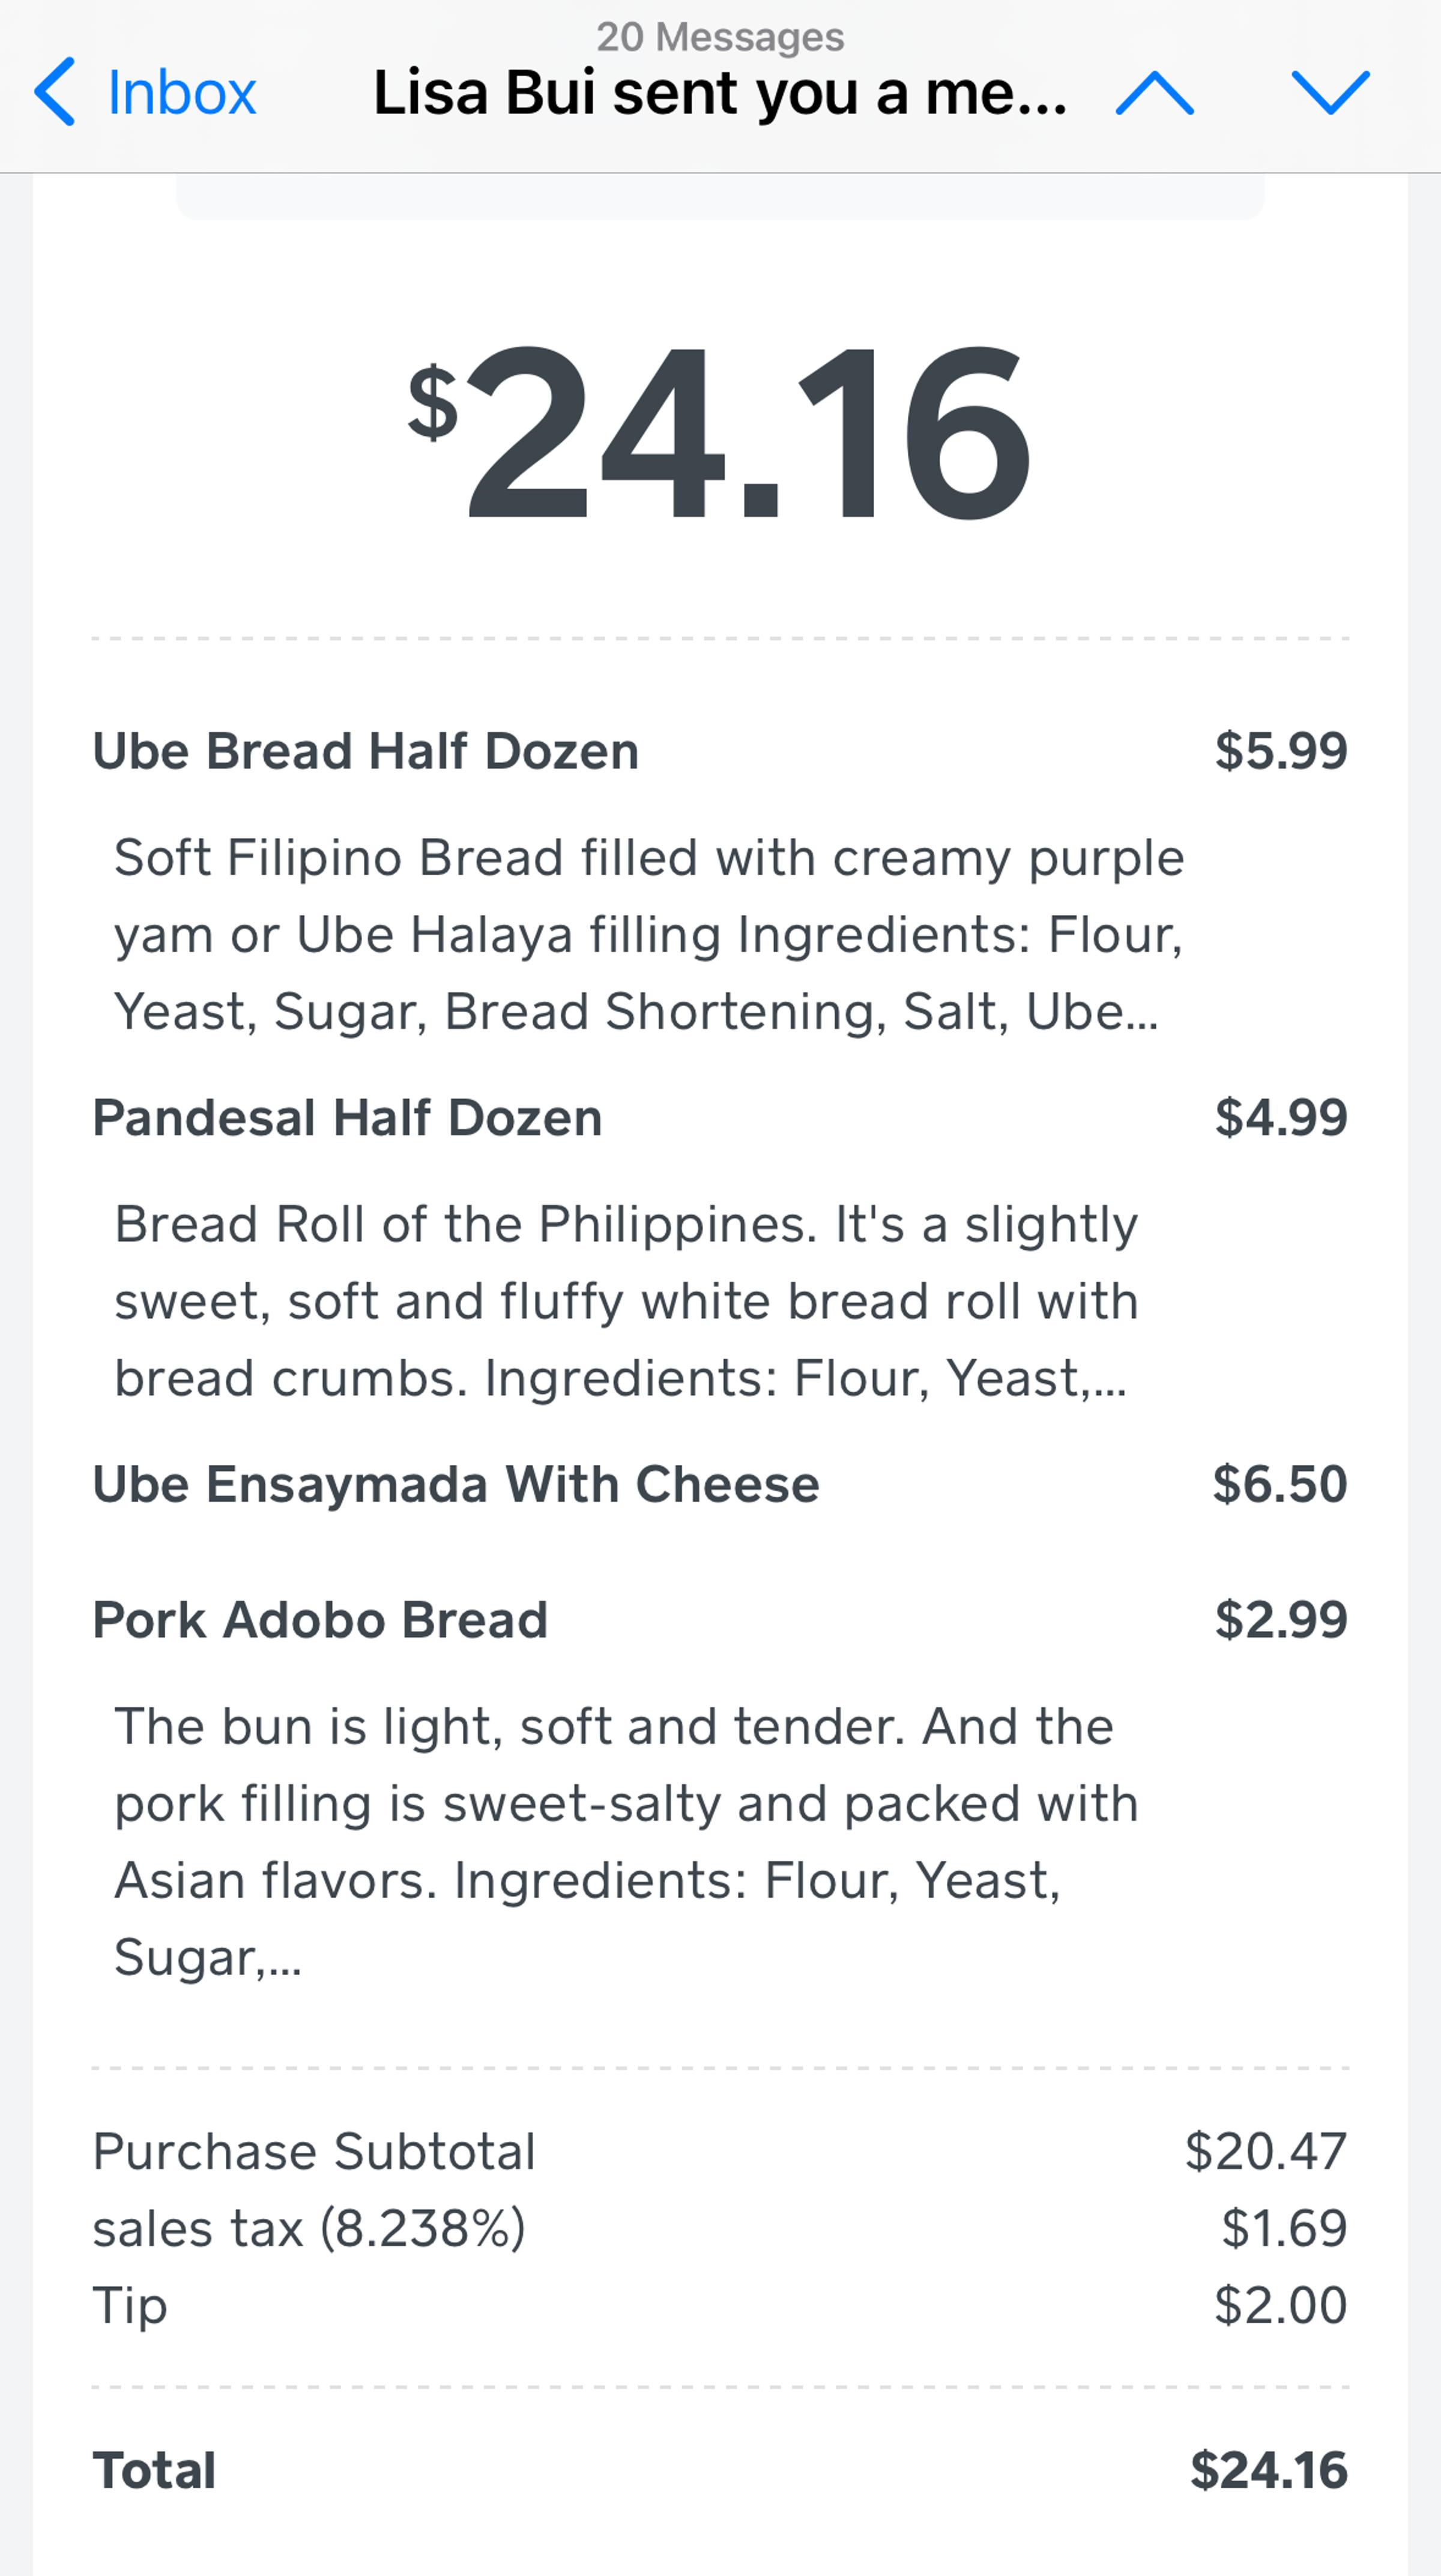Tap the "20 Messages" thread count
Viewport: 1441px width, 2576px height.
point(720,37)
